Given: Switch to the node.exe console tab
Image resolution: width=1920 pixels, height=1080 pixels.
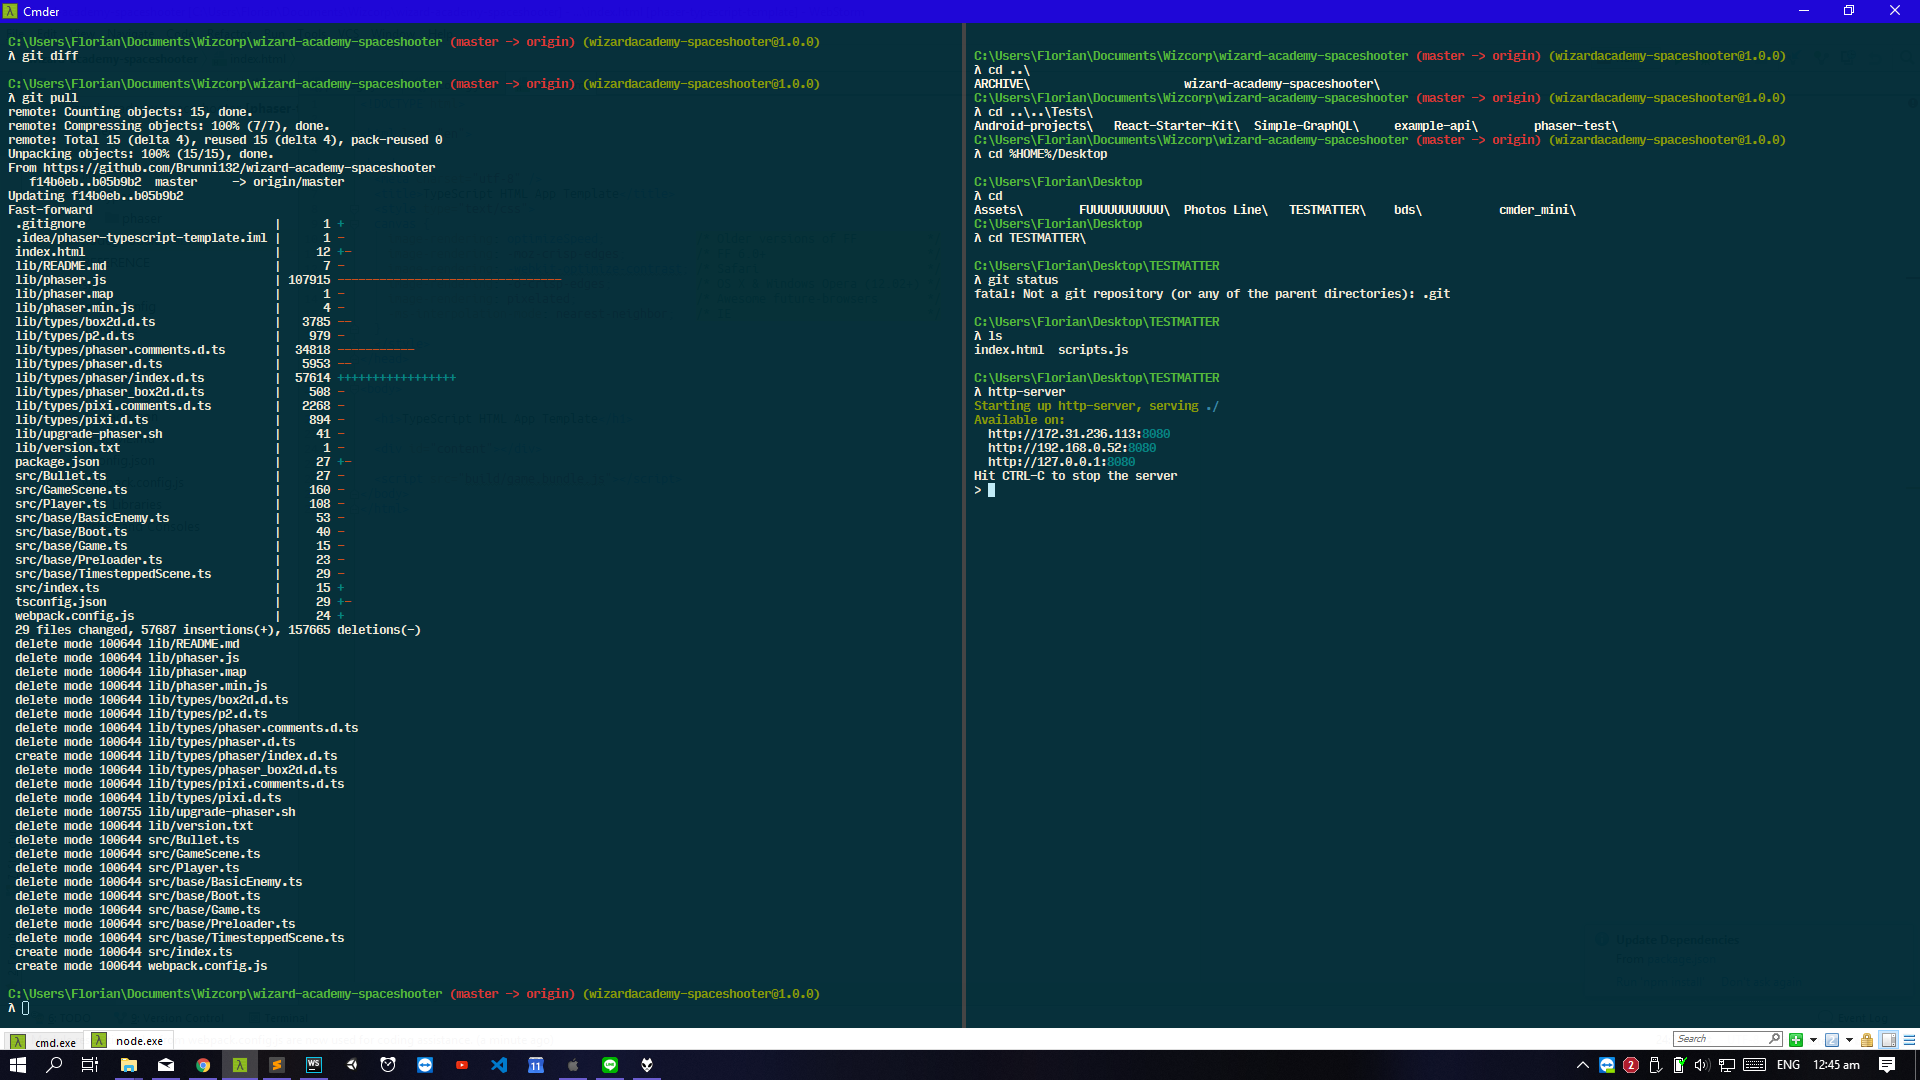Looking at the screenshot, I should (x=130, y=1041).
